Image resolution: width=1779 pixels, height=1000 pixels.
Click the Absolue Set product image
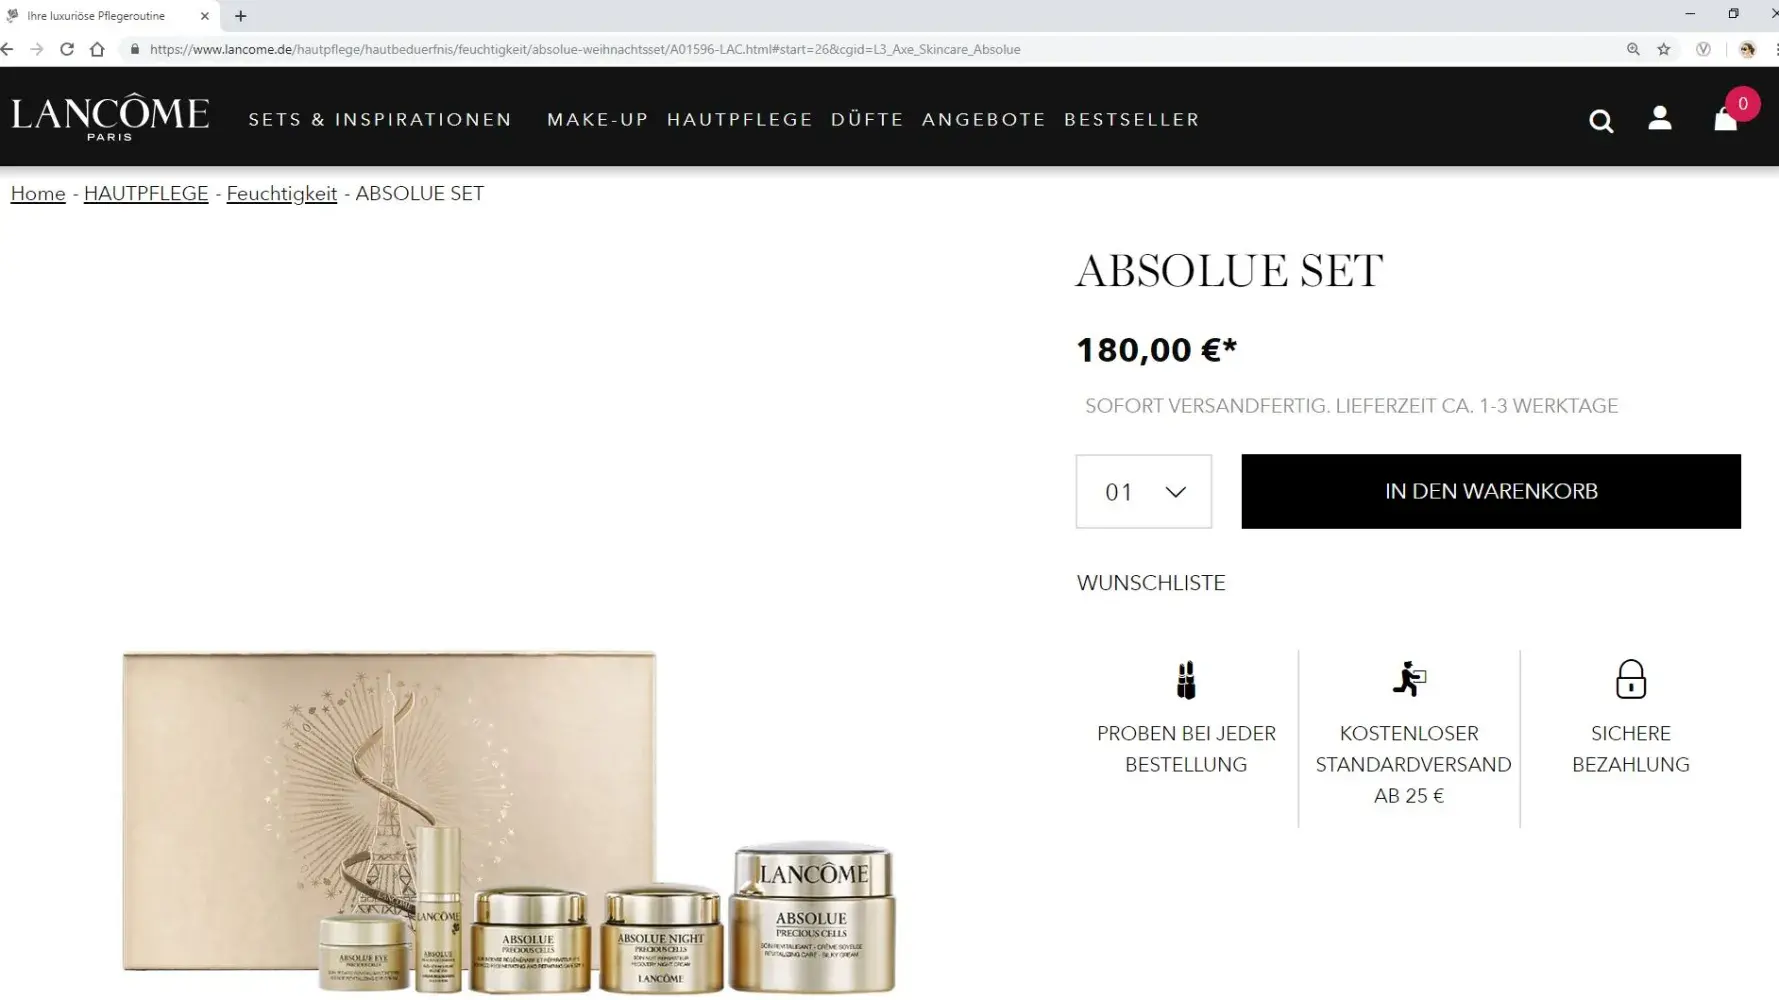point(509,823)
